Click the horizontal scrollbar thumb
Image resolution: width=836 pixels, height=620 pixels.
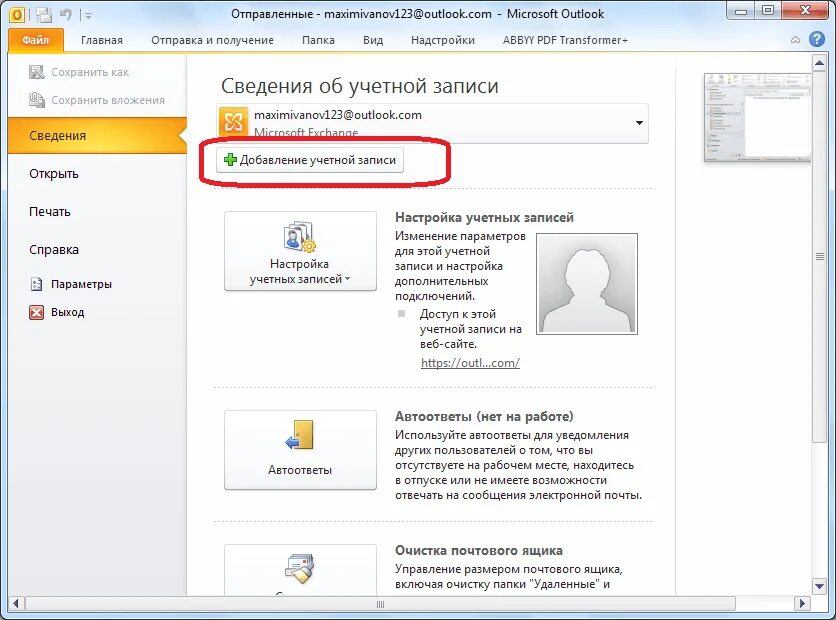(380, 603)
